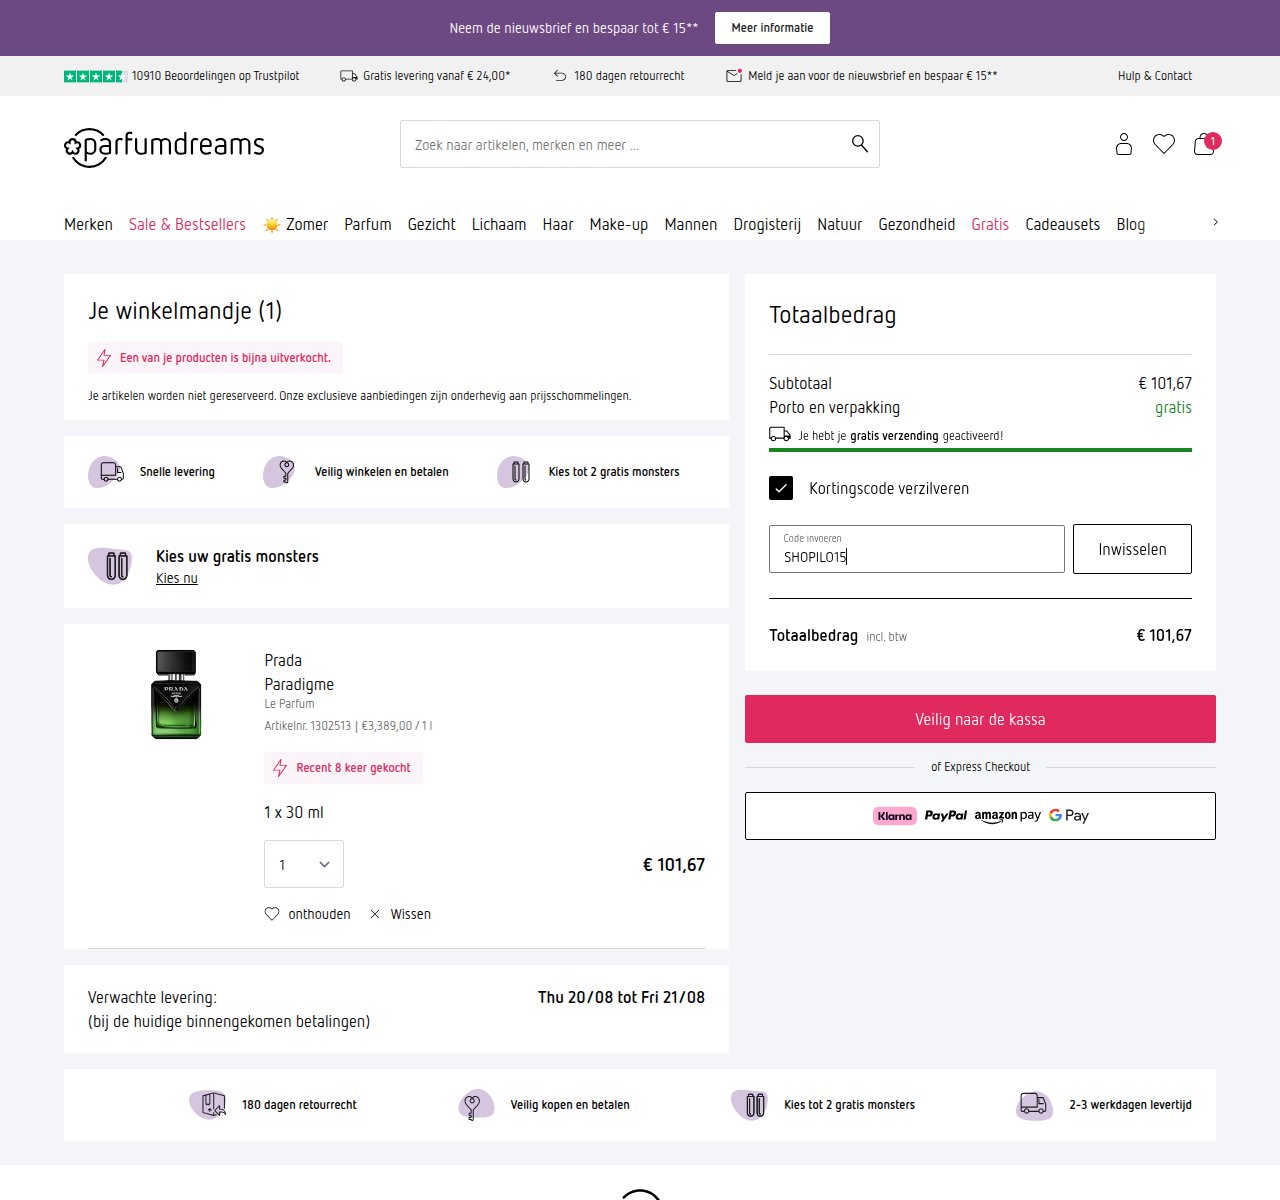Open the Blog menu item
This screenshot has width=1280, height=1200.
1131,224
